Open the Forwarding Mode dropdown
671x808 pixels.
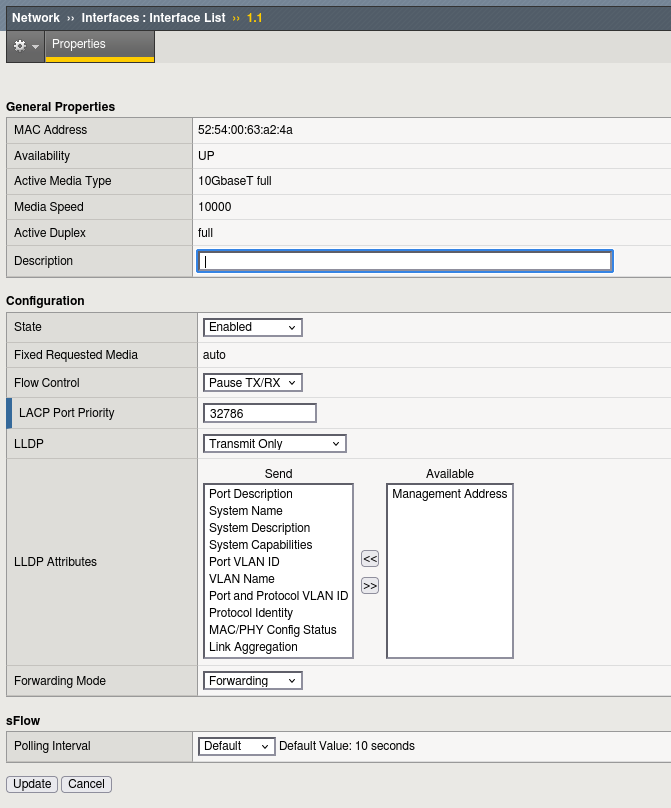251,680
